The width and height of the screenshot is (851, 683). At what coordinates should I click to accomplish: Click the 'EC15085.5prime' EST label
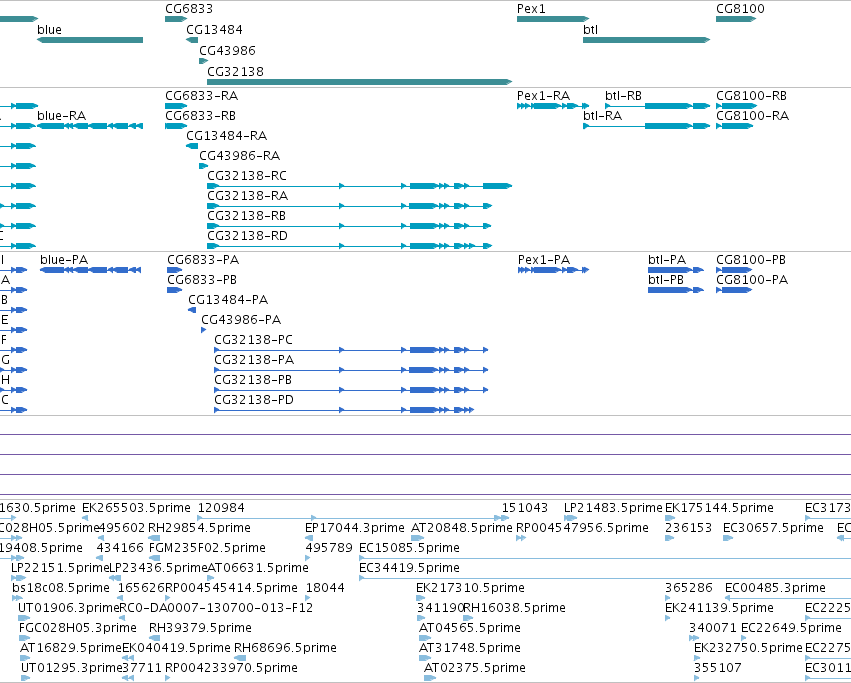pos(410,548)
